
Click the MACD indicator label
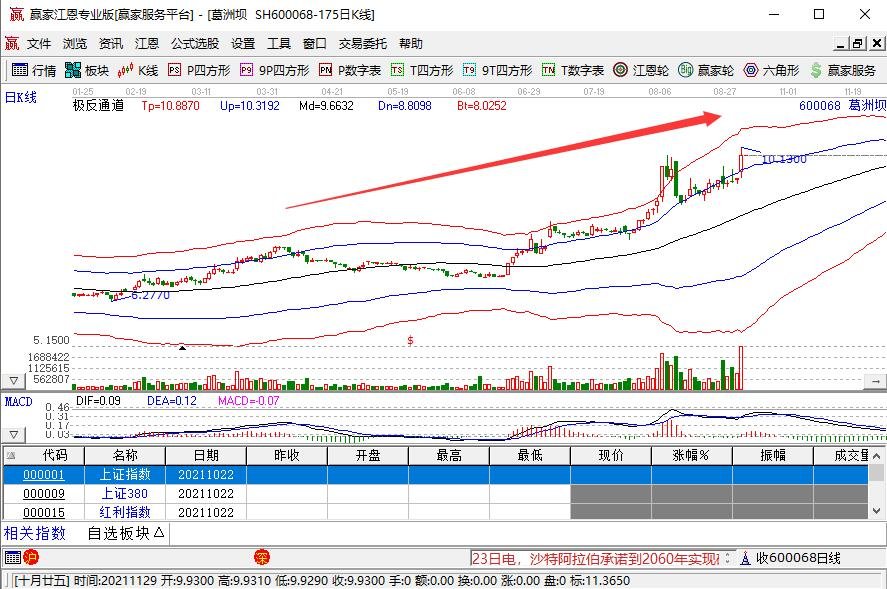[x=19, y=402]
